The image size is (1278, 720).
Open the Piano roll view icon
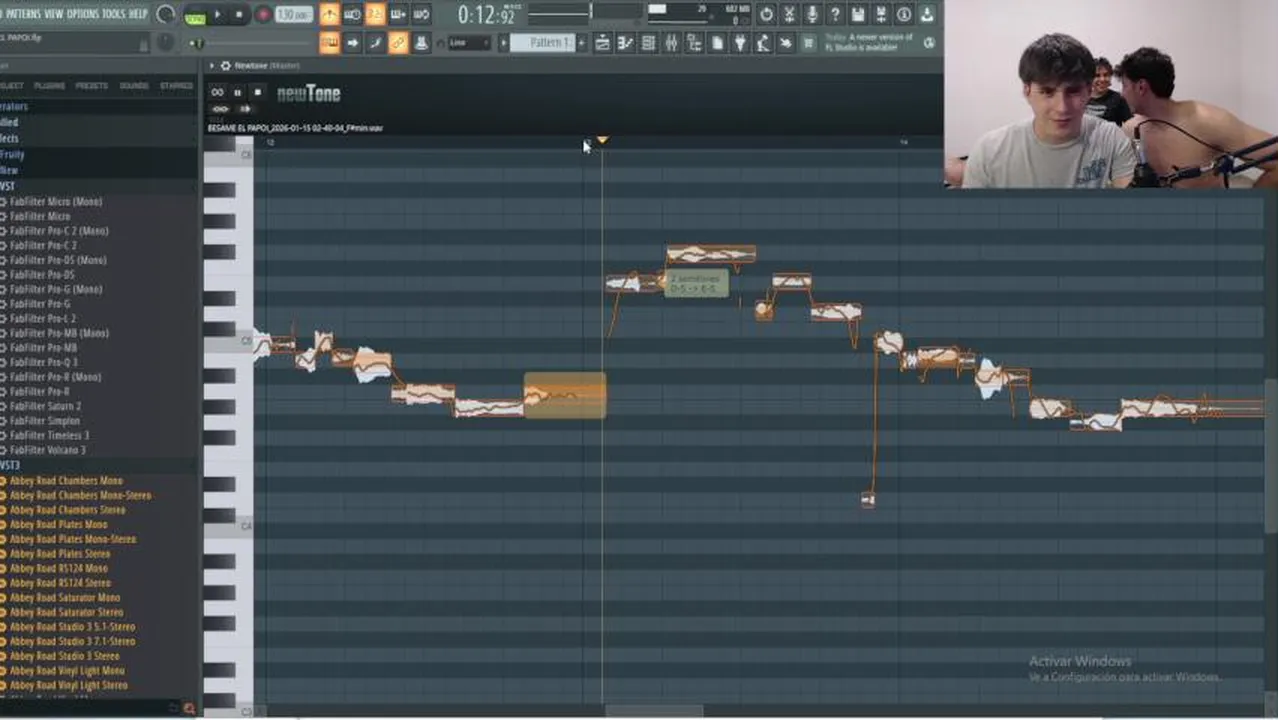pos(625,43)
